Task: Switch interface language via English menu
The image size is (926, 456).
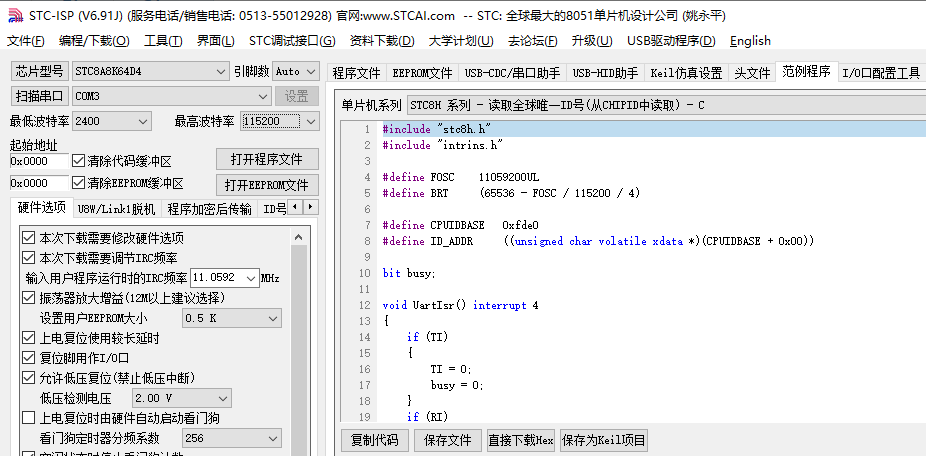Action: (750, 41)
